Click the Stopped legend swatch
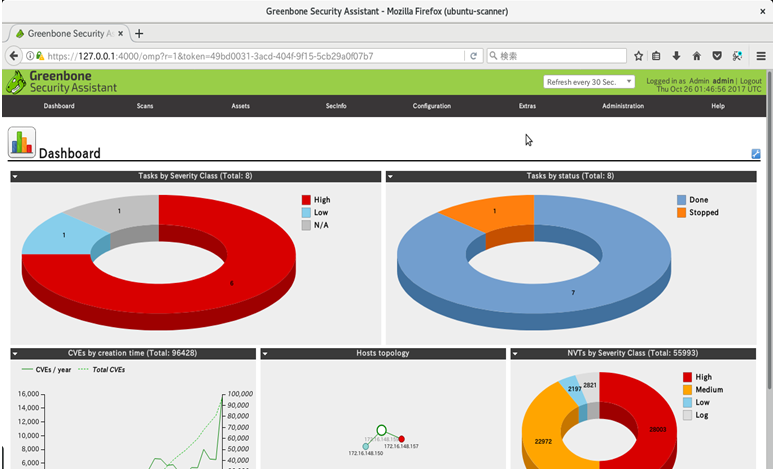This screenshot has height=471, width=773. point(681,213)
